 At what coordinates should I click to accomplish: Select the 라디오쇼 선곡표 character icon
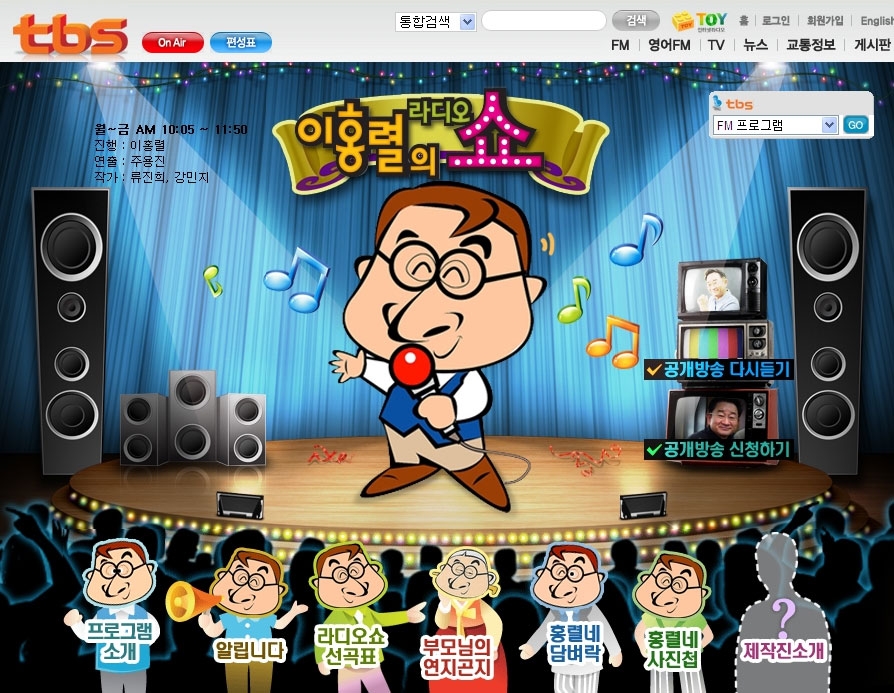(350, 610)
